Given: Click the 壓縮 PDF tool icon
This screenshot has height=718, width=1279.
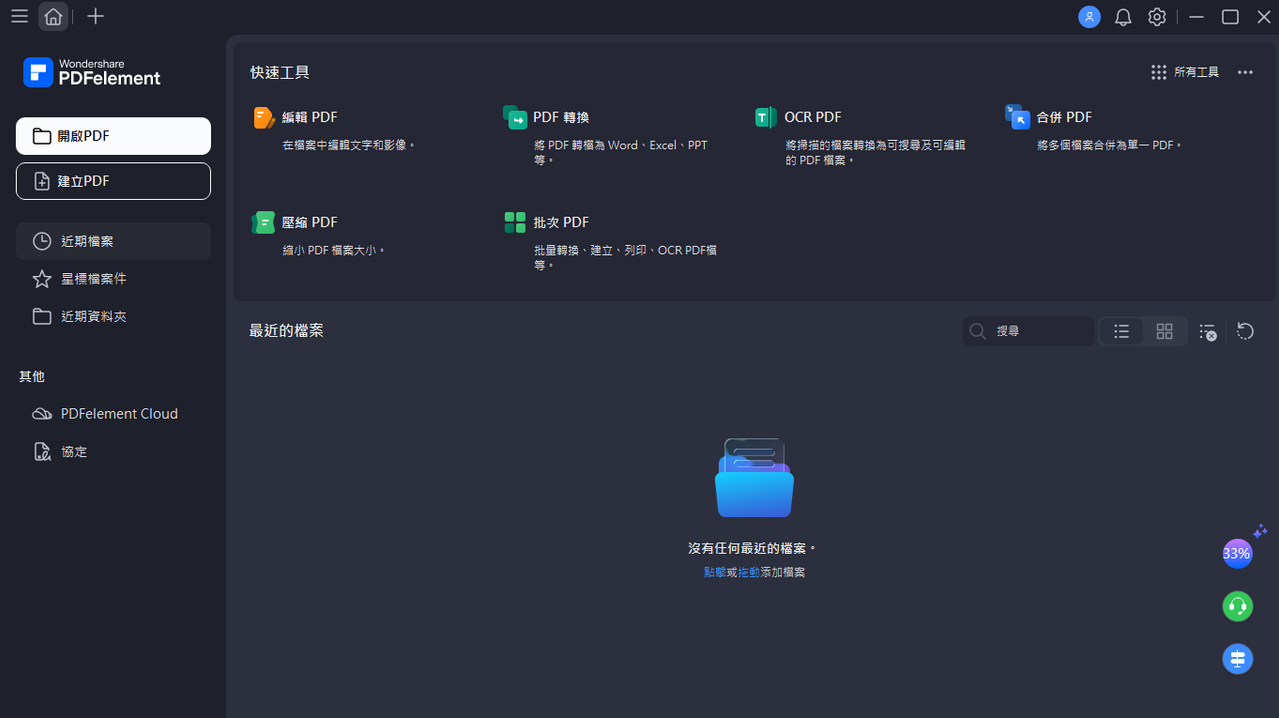Looking at the screenshot, I should [263, 222].
